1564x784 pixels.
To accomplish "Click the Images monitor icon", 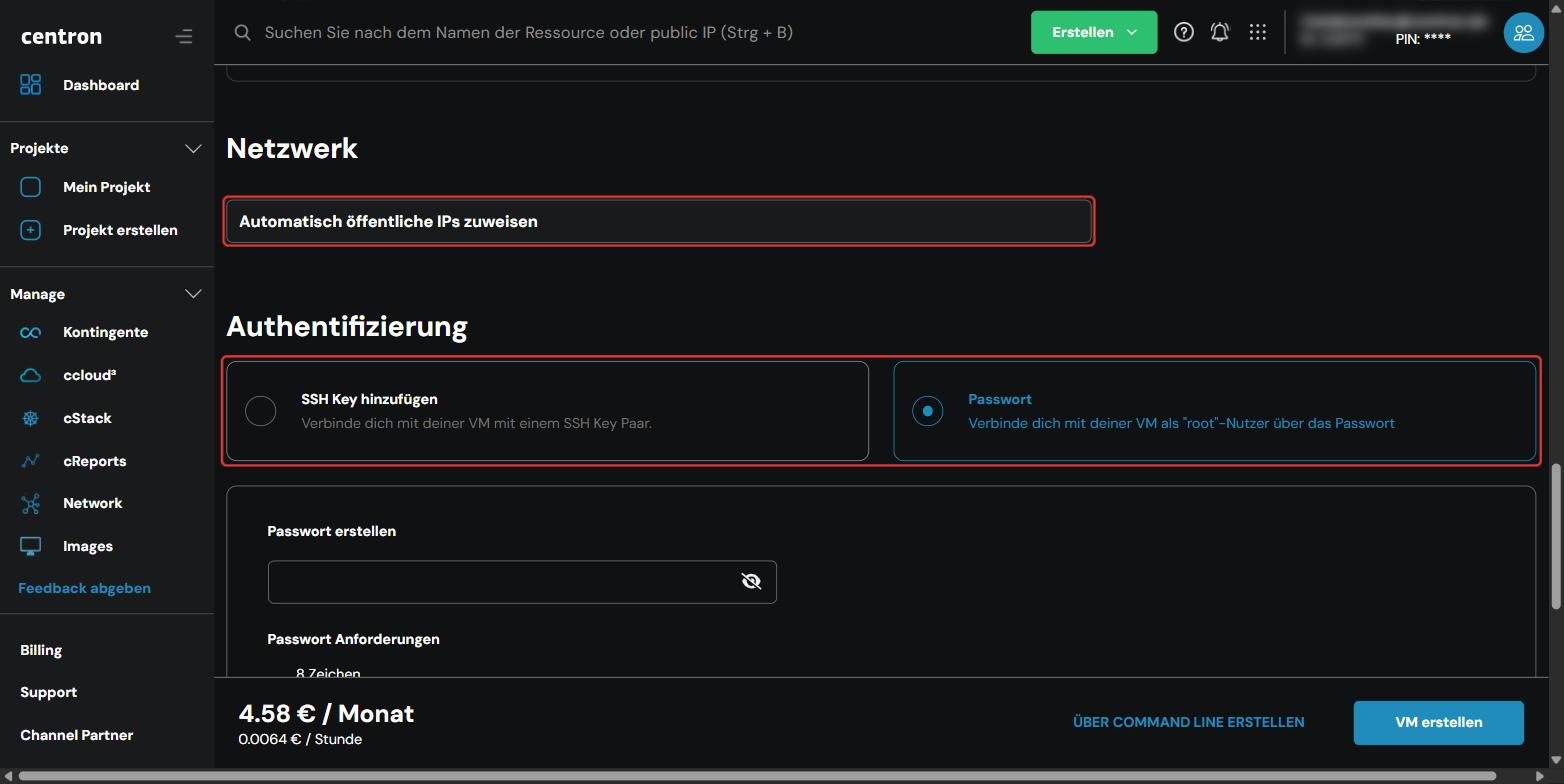I will pos(31,546).
